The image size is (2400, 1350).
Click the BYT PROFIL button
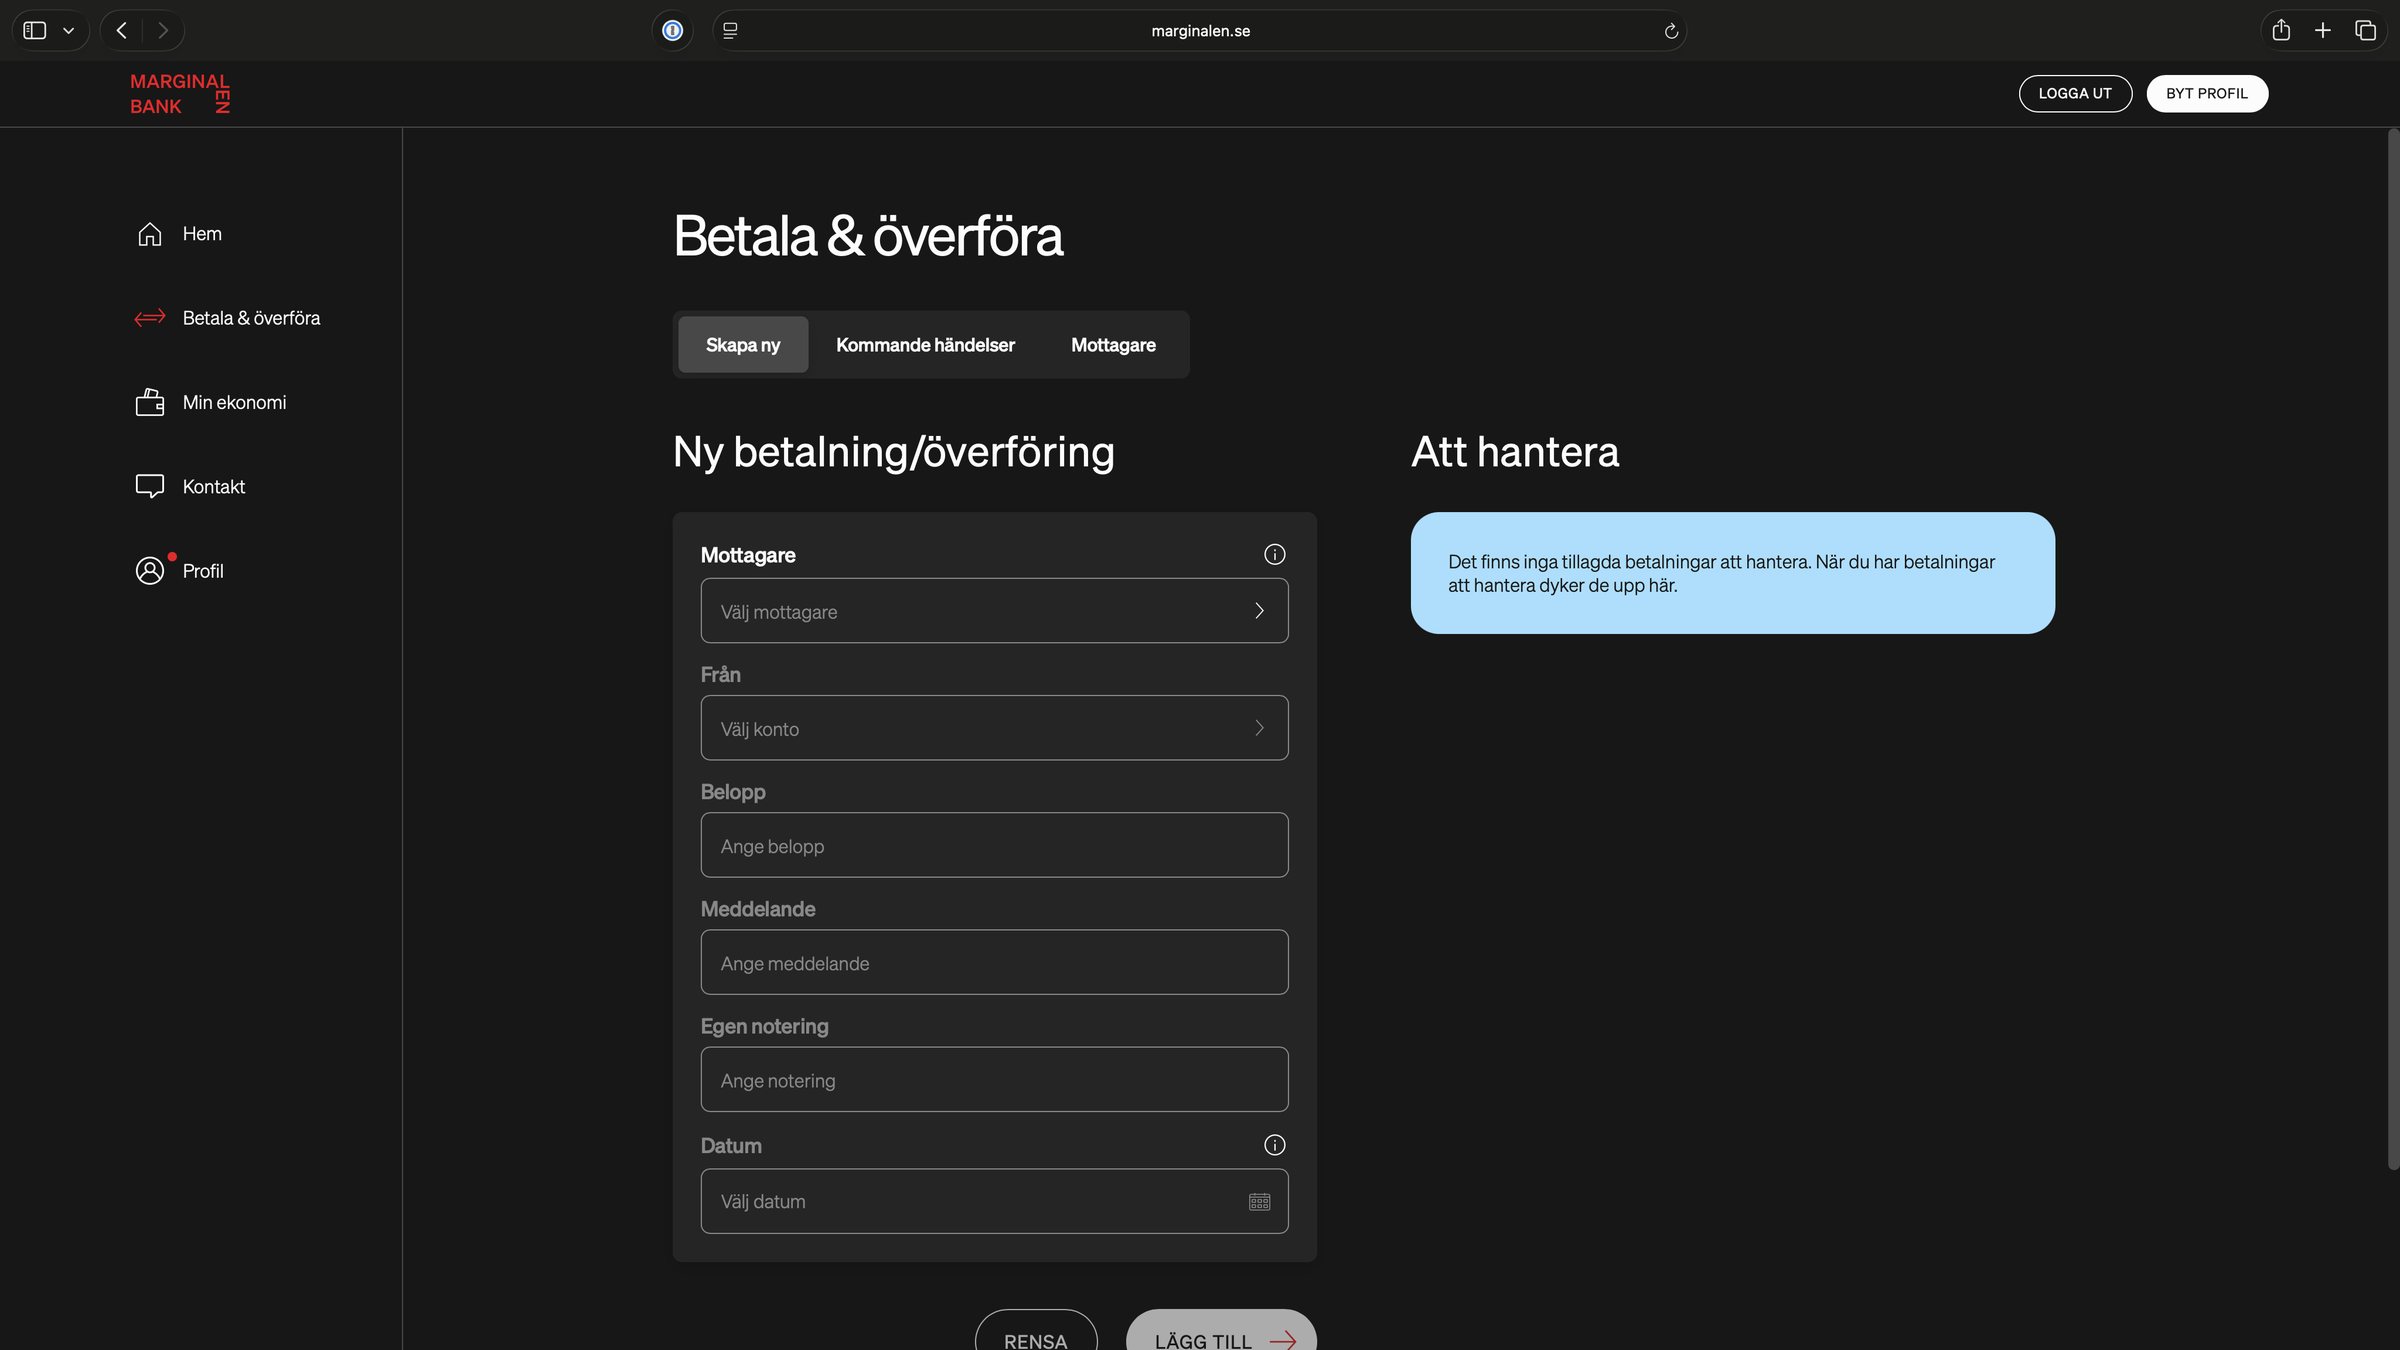tap(2206, 94)
